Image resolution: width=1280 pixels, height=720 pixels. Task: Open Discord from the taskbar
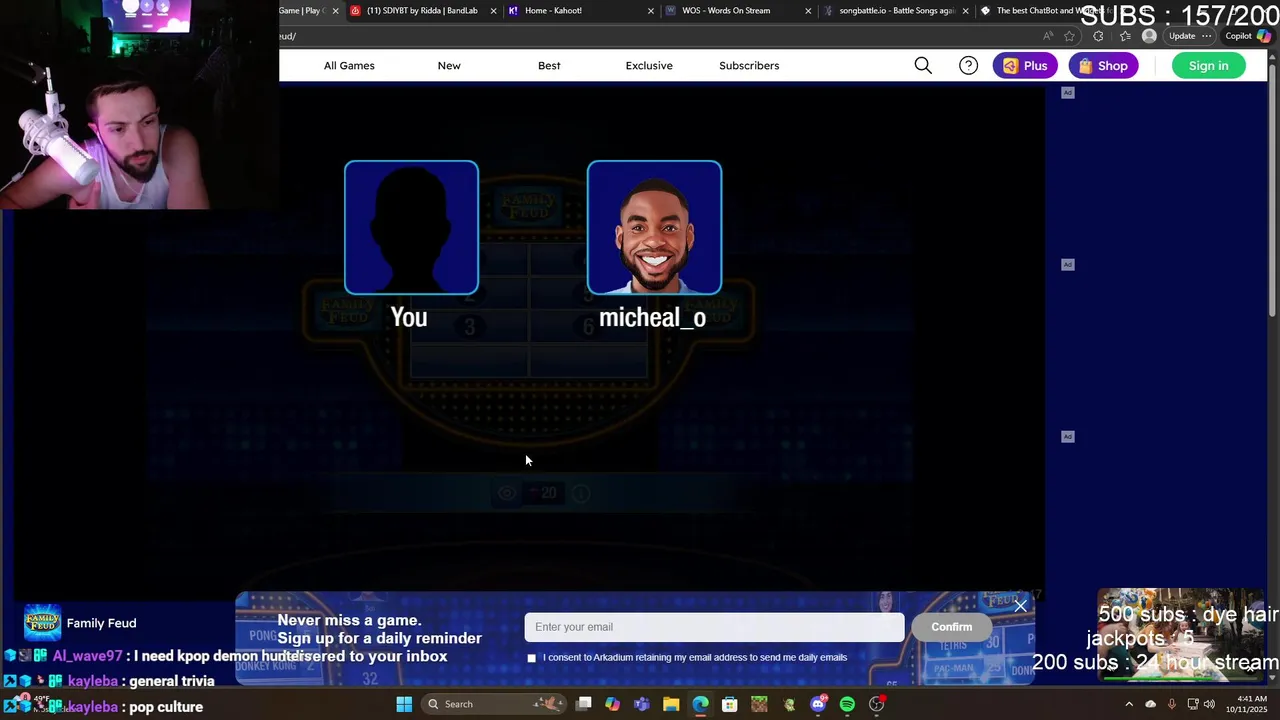coord(818,704)
